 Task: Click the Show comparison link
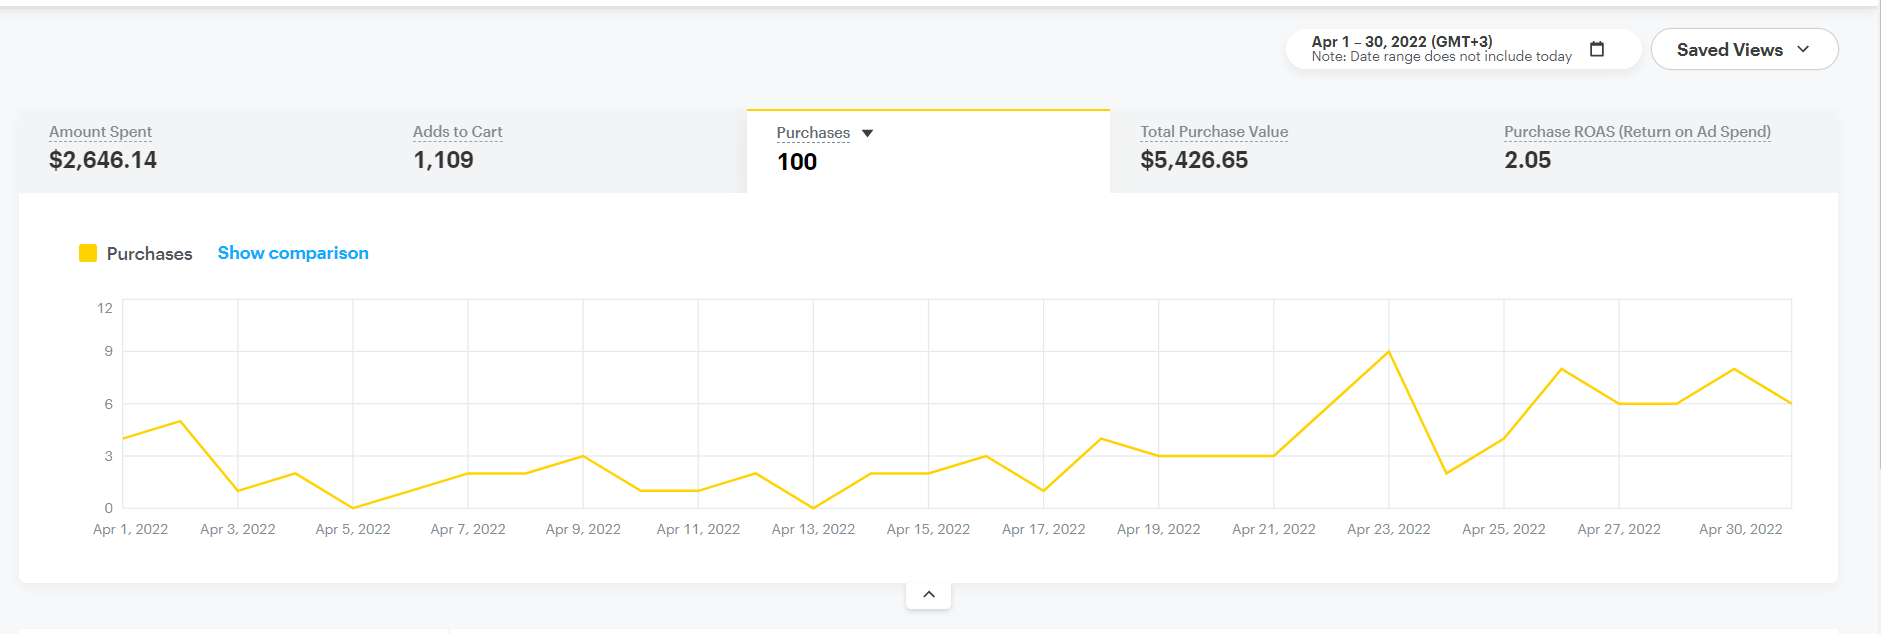[x=293, y=253]
